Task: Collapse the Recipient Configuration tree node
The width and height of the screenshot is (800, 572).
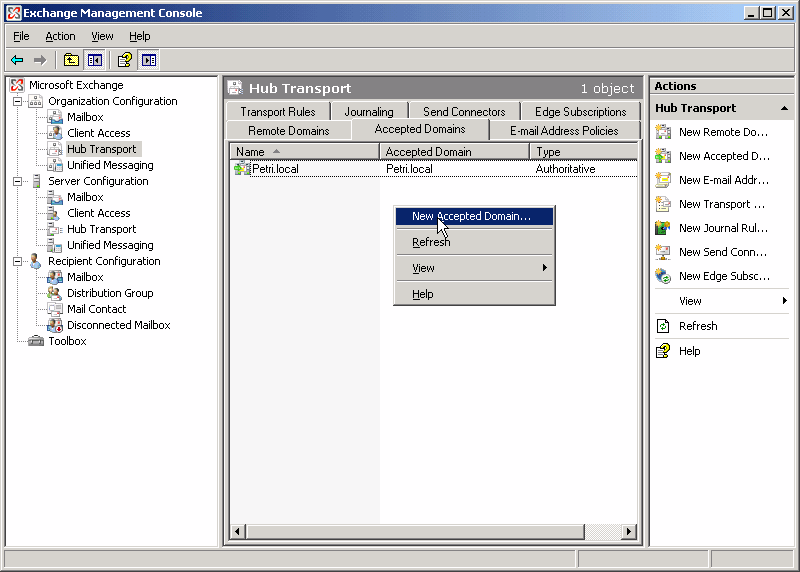Action: point(17,261)
